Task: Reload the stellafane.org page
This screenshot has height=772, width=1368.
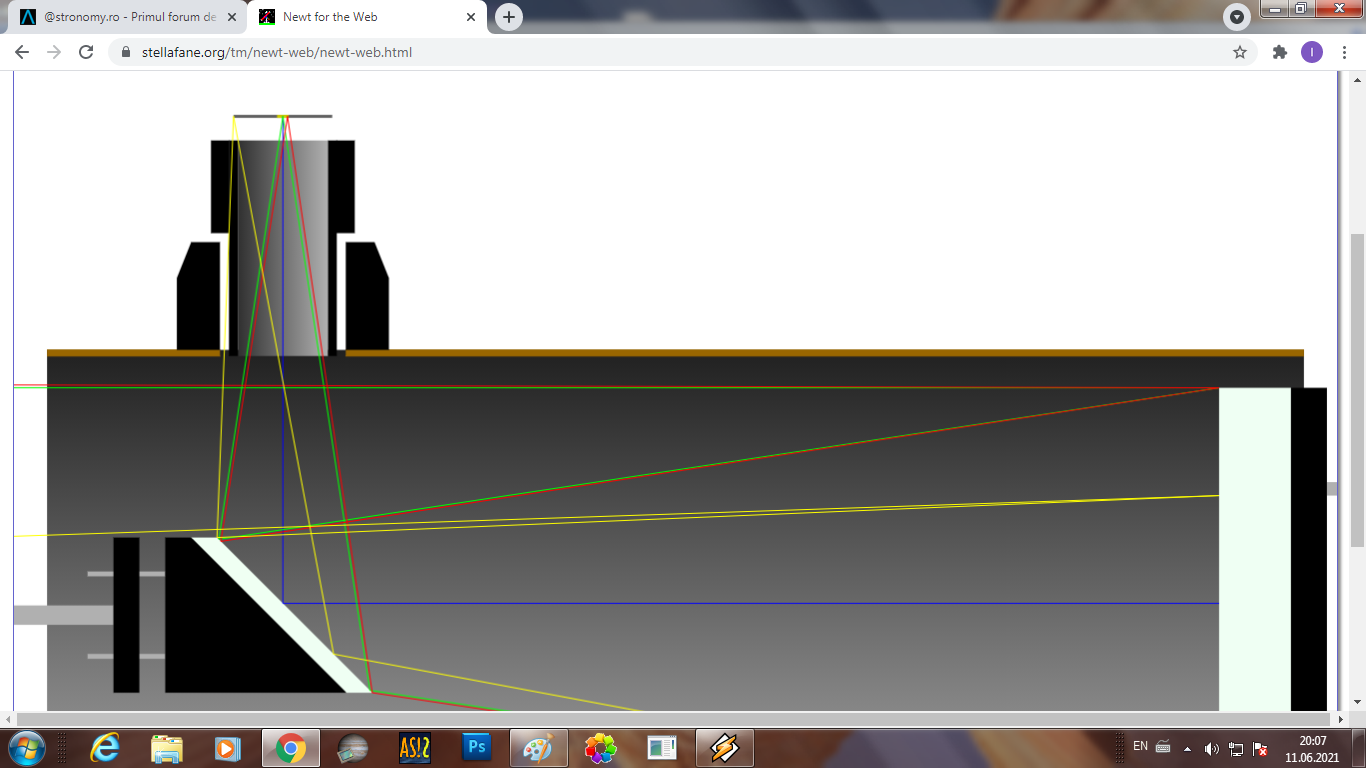Action: [x=86, y=52]
